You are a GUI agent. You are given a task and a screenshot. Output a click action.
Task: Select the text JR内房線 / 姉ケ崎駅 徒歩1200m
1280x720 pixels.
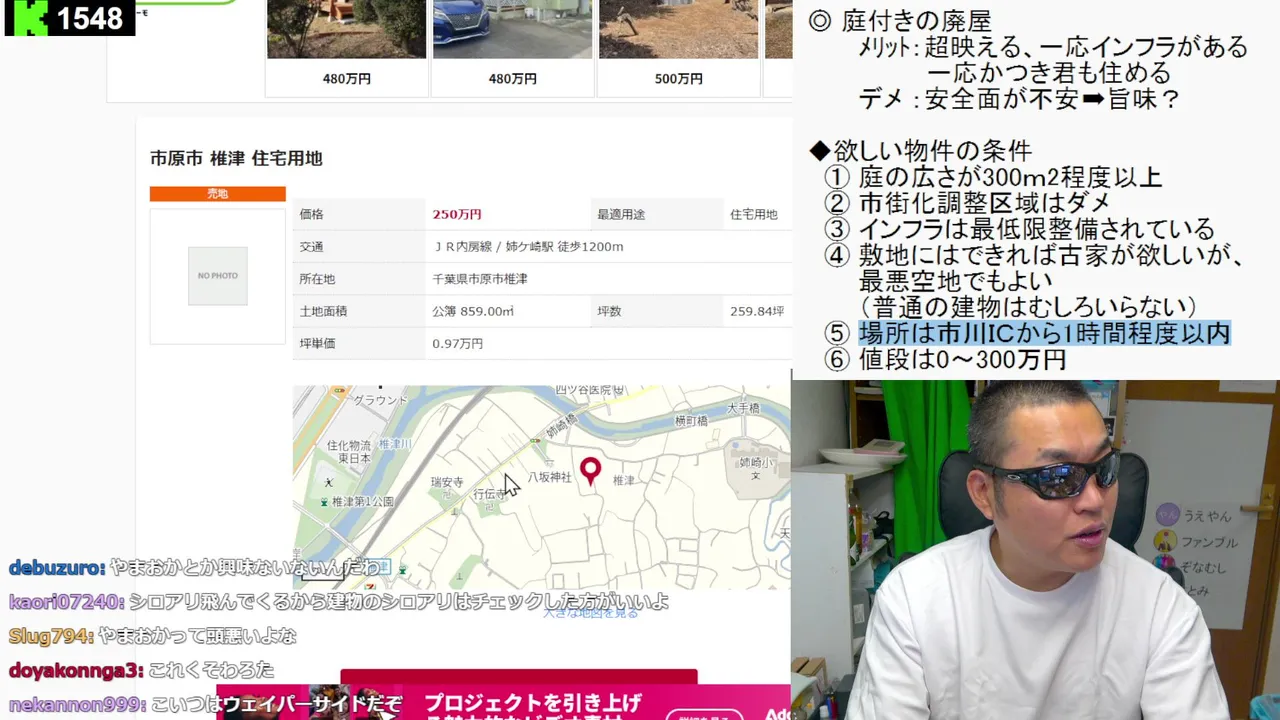click(x=528, y=246)
